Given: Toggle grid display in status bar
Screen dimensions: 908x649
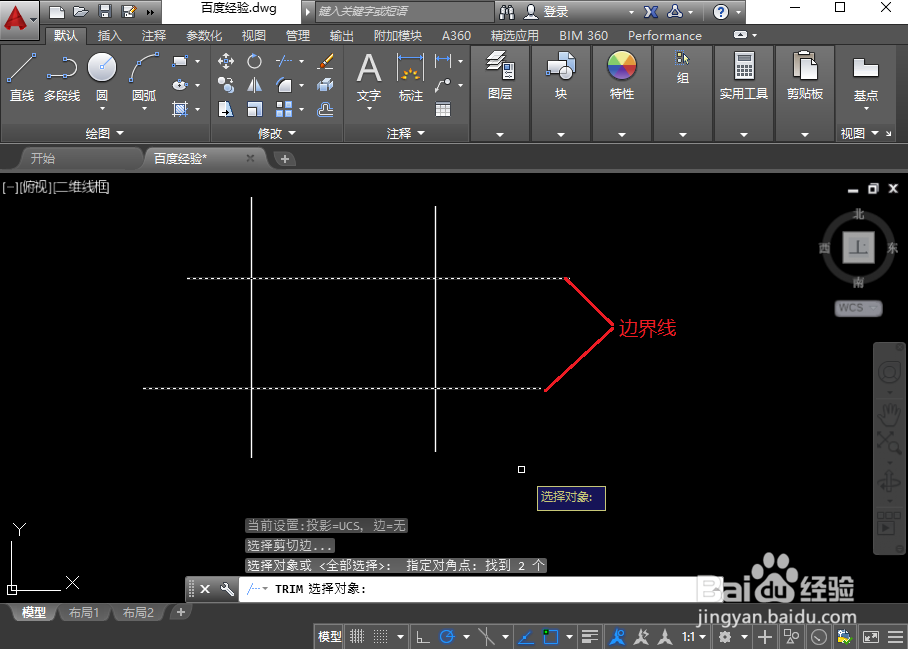Looking at the screenshot, I should click(357, 637).
